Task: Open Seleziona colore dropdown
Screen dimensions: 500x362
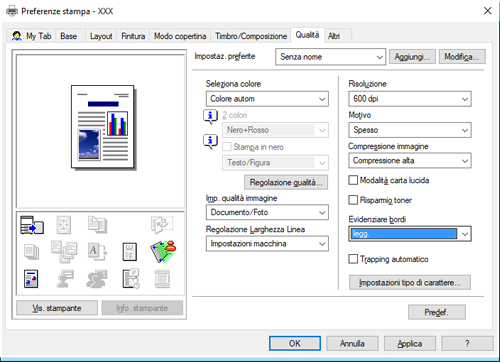Action: tap(267, 99)
